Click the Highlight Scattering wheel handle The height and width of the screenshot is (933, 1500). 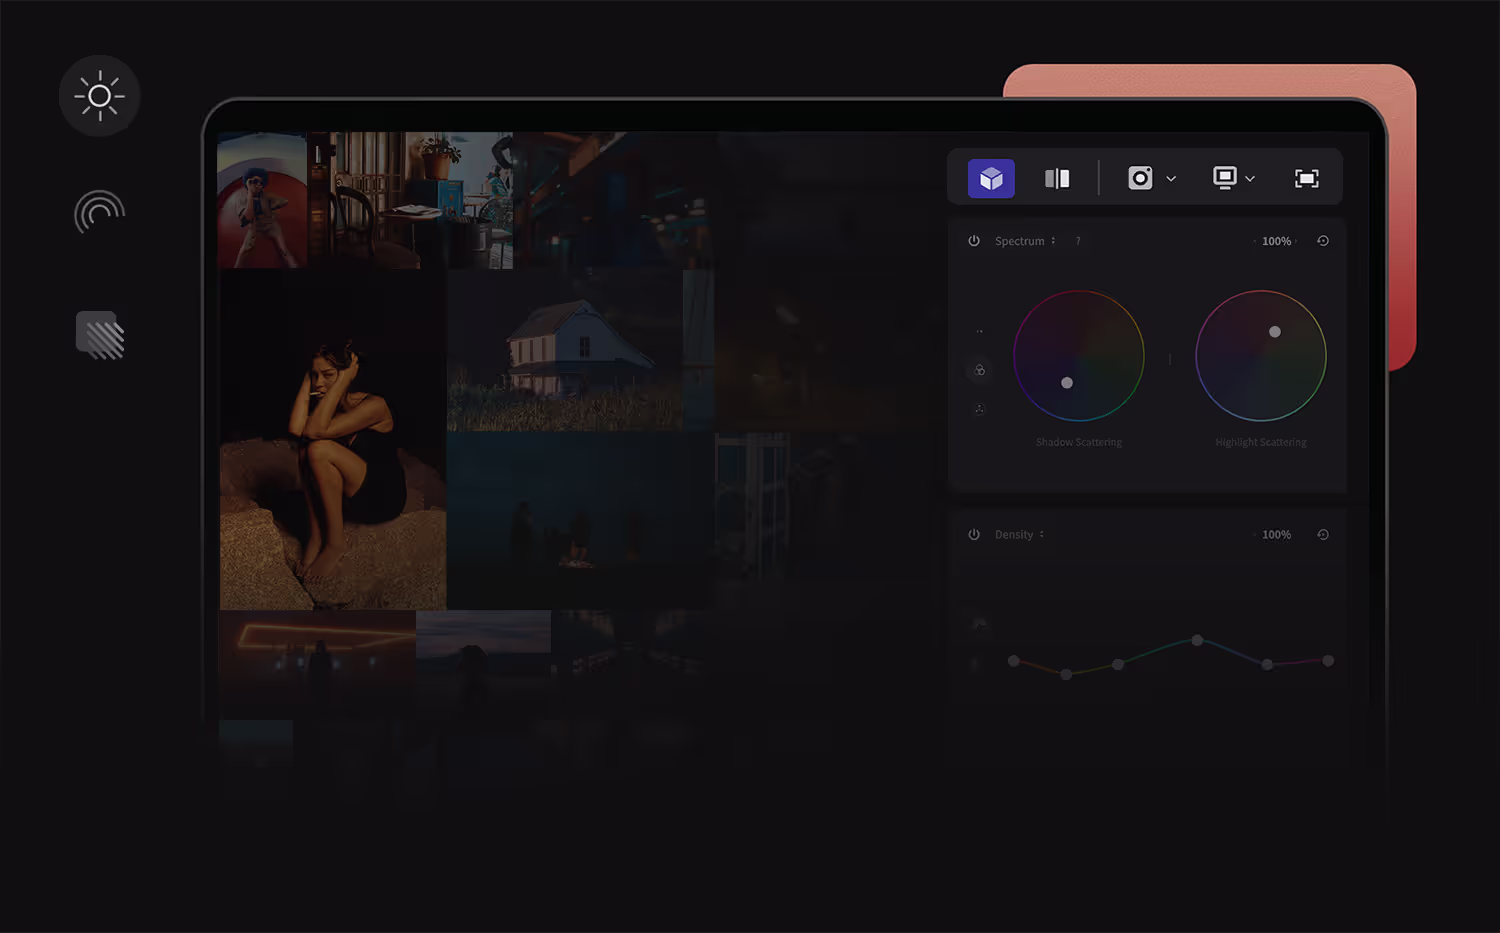1275,332
